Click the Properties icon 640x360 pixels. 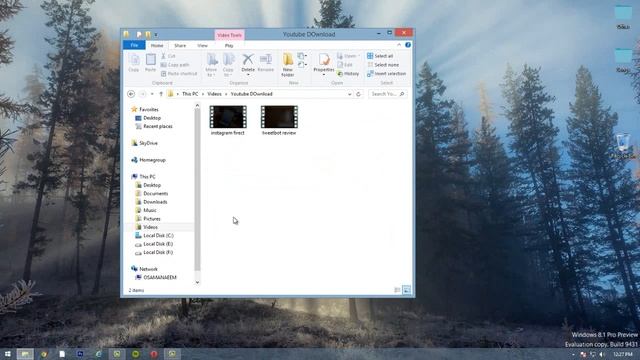324,60
